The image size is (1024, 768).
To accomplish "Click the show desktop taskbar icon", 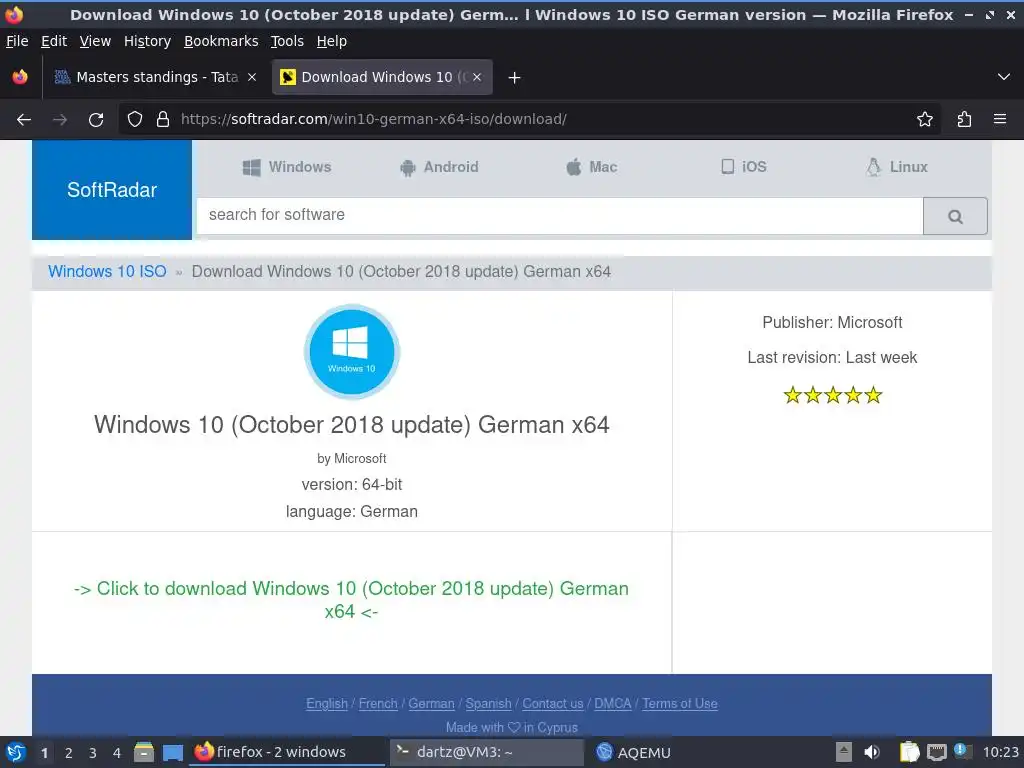I will (x=173, y=752).
